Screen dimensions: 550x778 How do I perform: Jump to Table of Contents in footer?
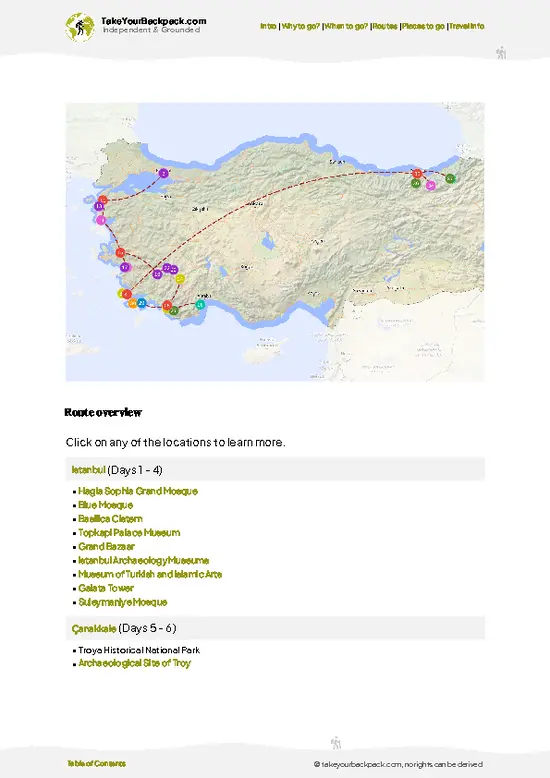tap(96, 764)
